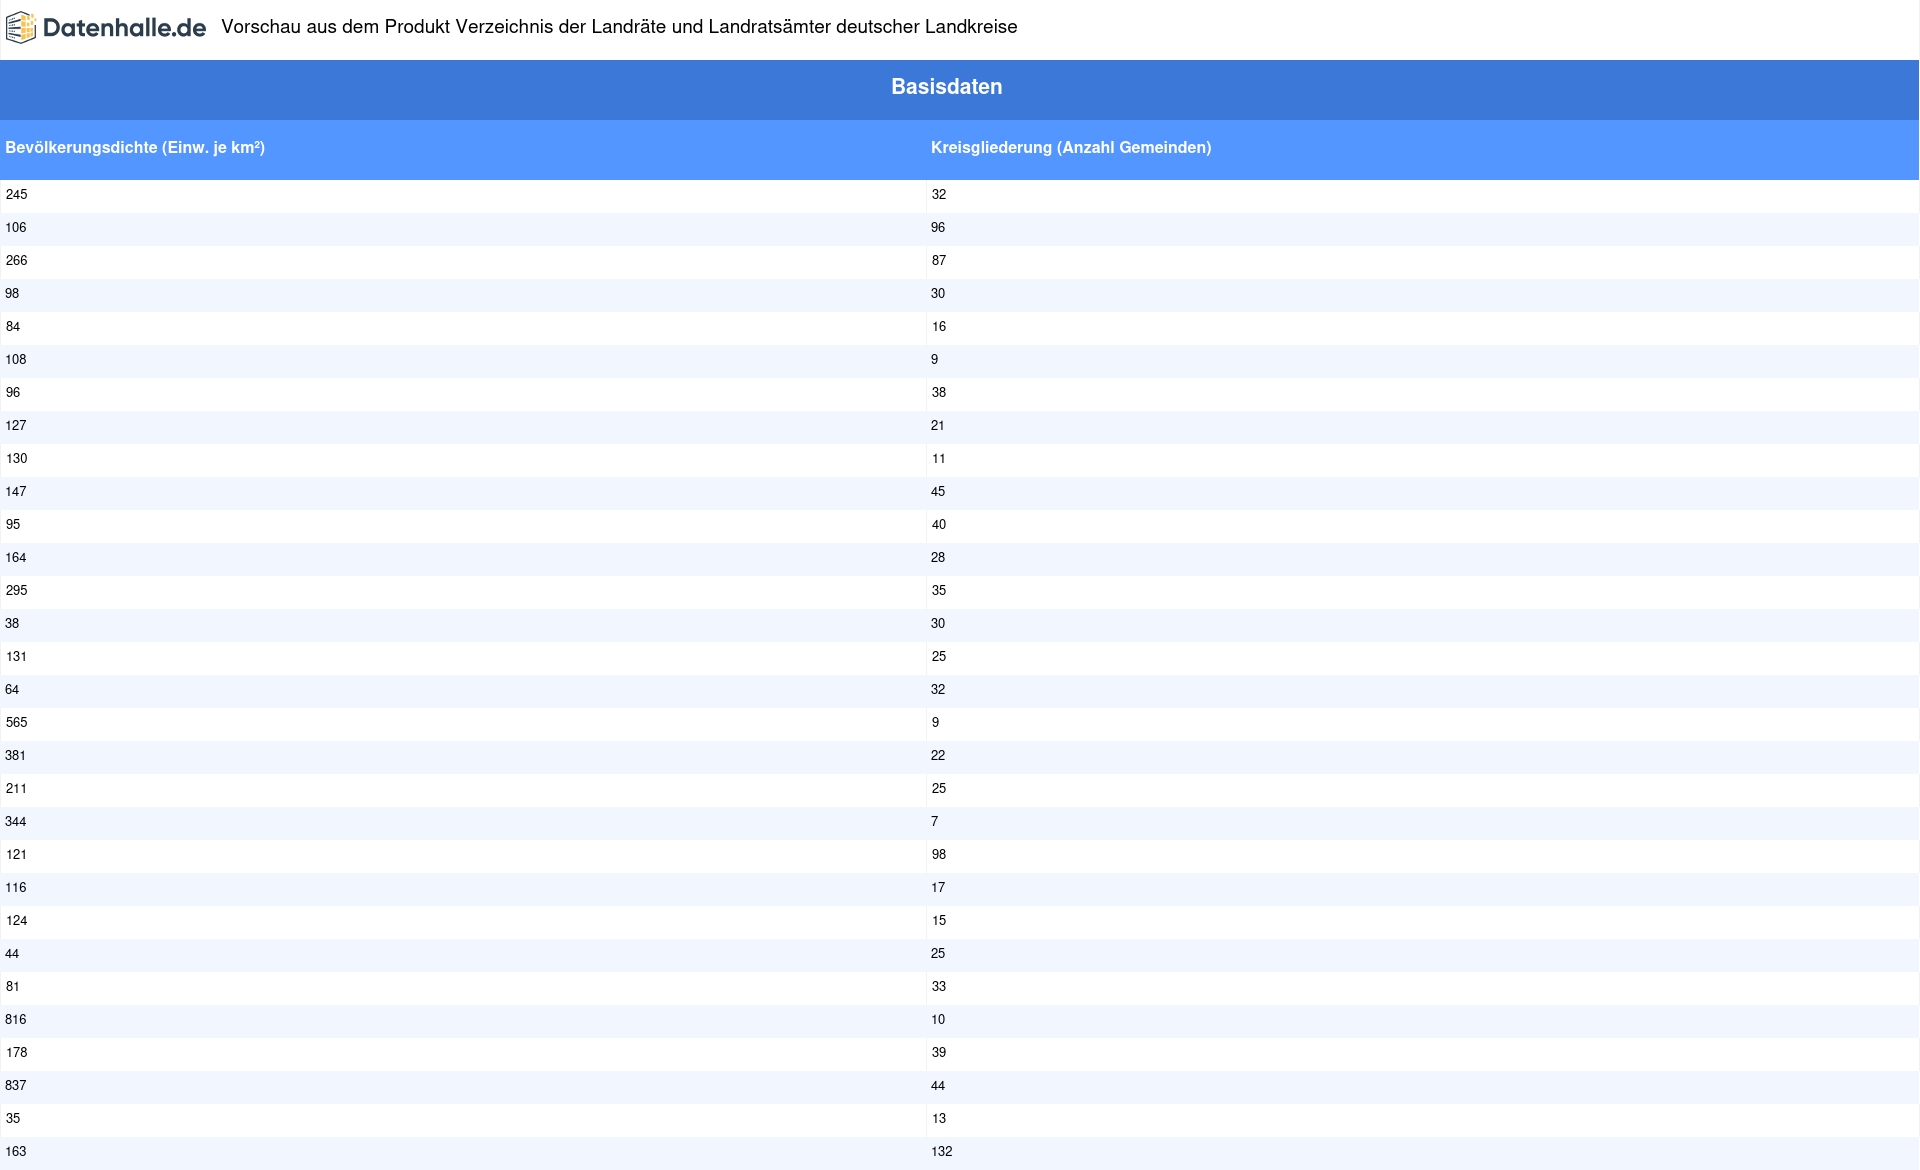Image resolution: width=1920 pixels, height=1170 pixels.
Task: Click density value 381
Action: tap(16, 756)
